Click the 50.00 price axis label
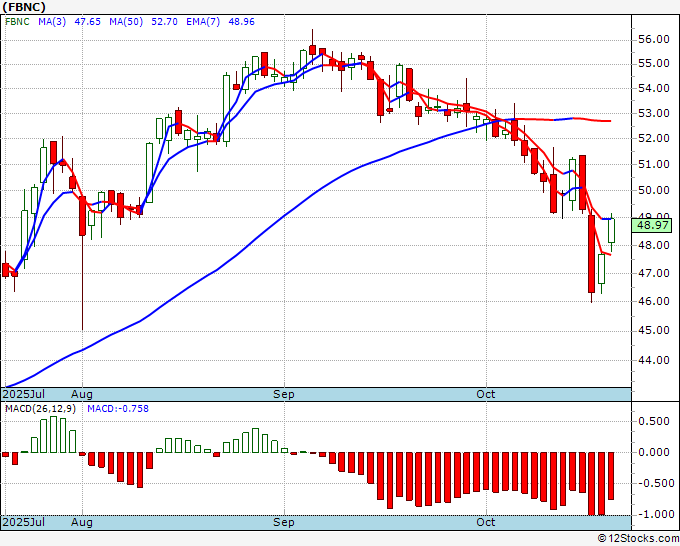The height and width of the screenshot is (546, 680). pyautogui.click(x=654, y=190)
